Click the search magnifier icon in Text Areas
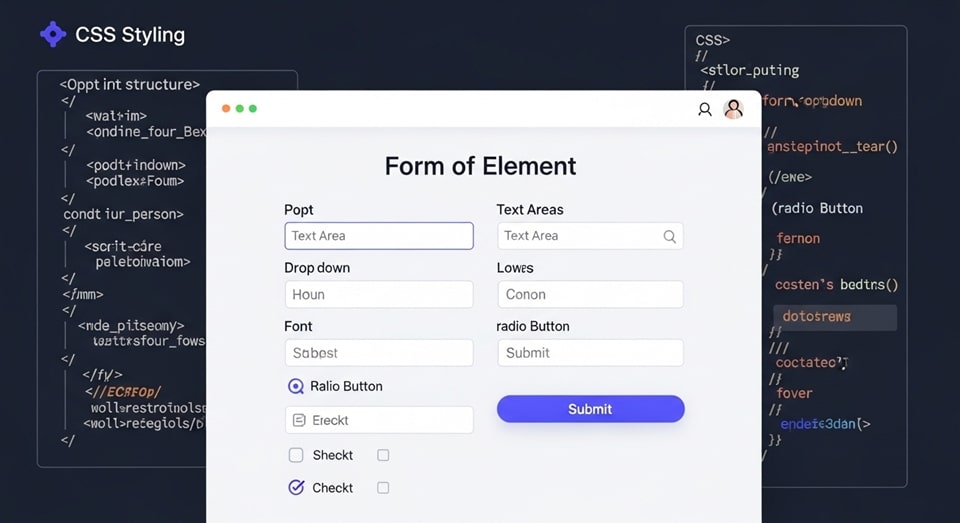This screenshot has height=523, width=960. 670,237
